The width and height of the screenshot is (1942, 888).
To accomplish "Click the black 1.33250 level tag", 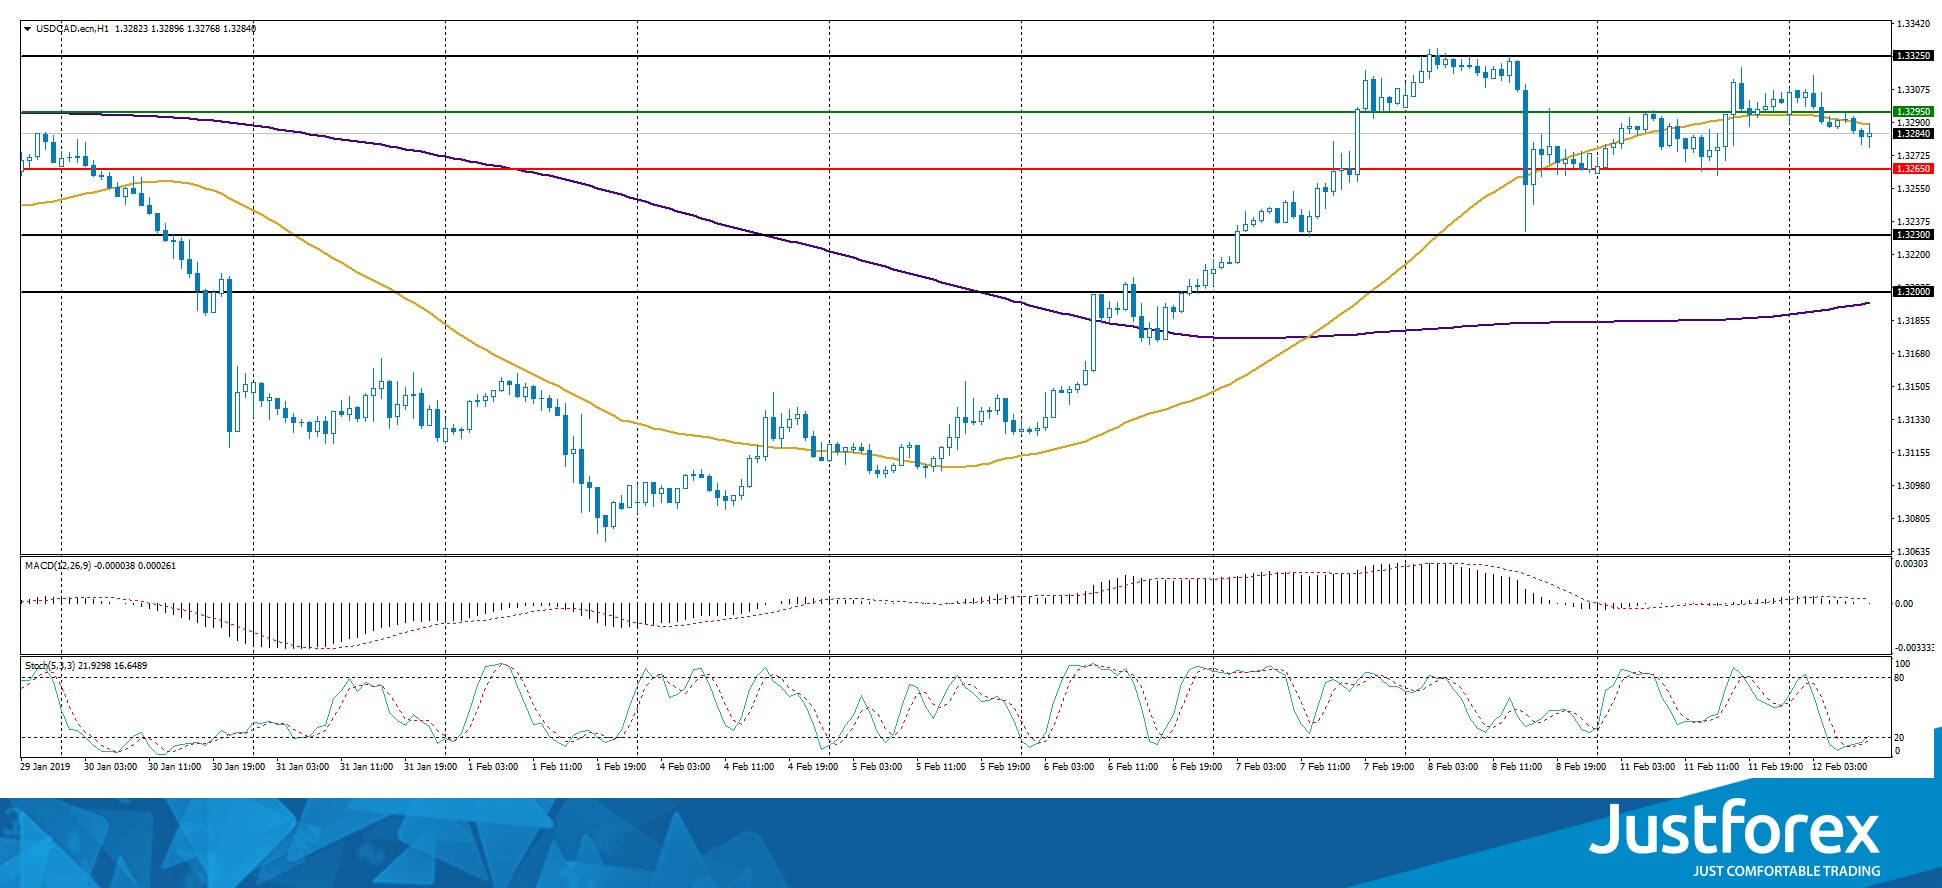I will [x=1913, y=56].
